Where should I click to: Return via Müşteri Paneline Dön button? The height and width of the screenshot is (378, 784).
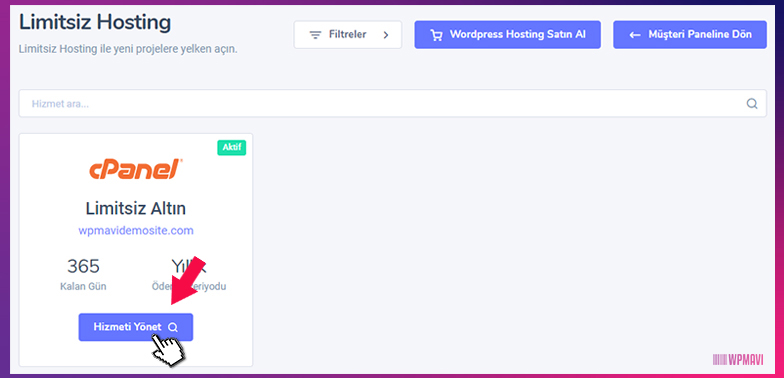click(690, 34)
